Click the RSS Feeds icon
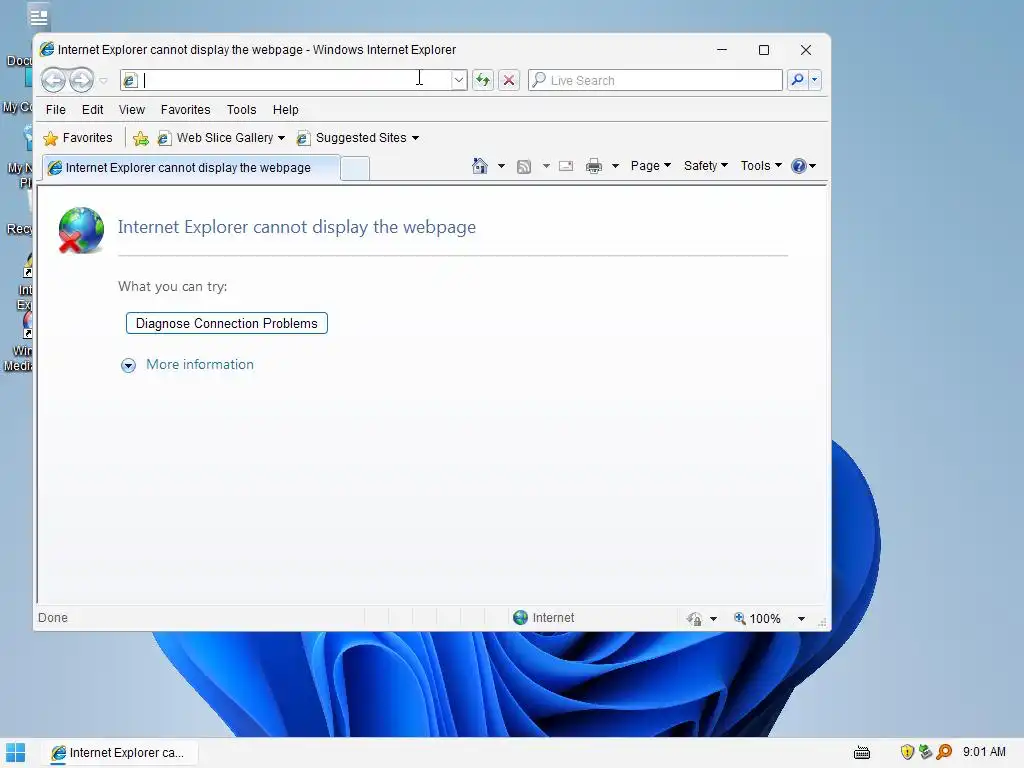The width and height of the screenshot is (1024, 768). [x=524, y=167]
